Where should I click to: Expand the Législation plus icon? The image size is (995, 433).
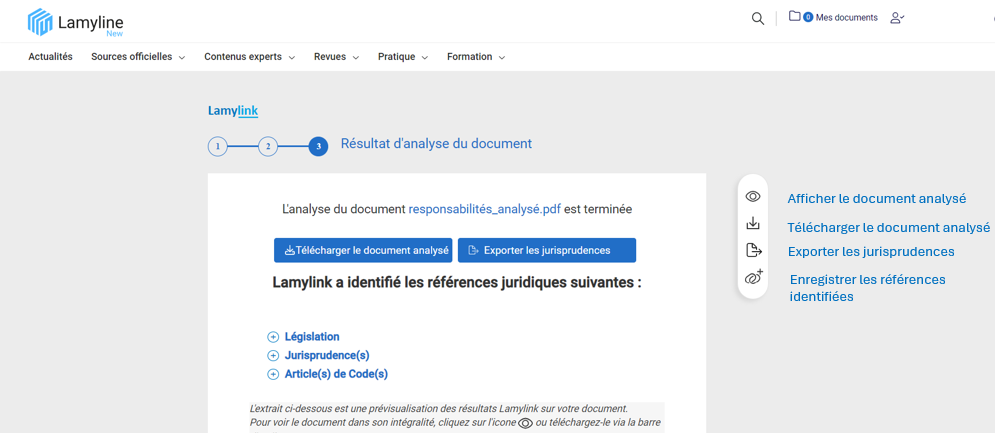point(273,337)
